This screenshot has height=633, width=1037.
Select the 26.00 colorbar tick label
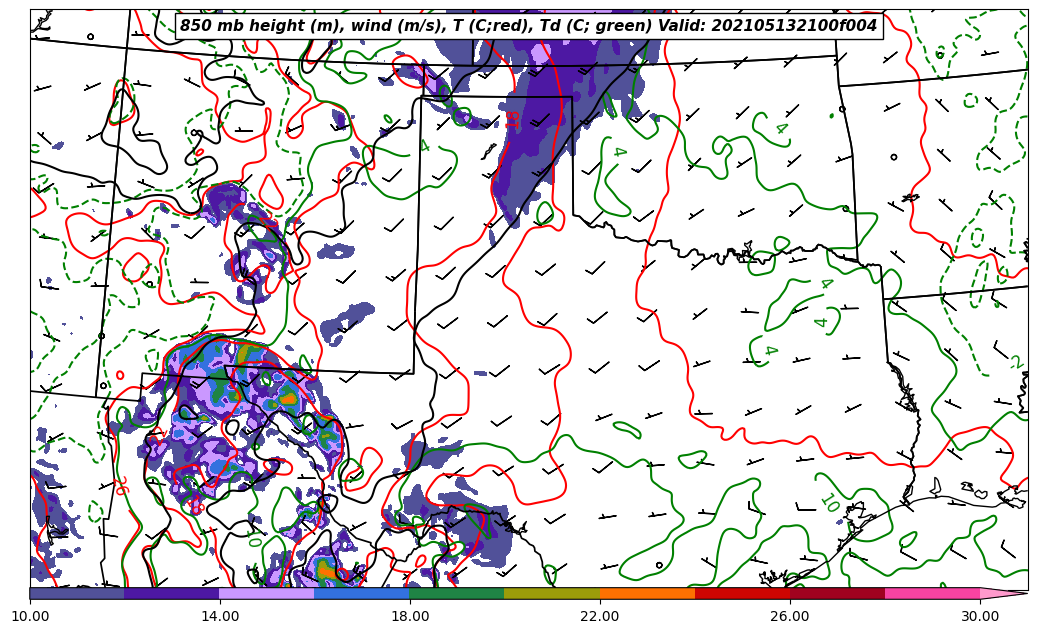[790, 616]
